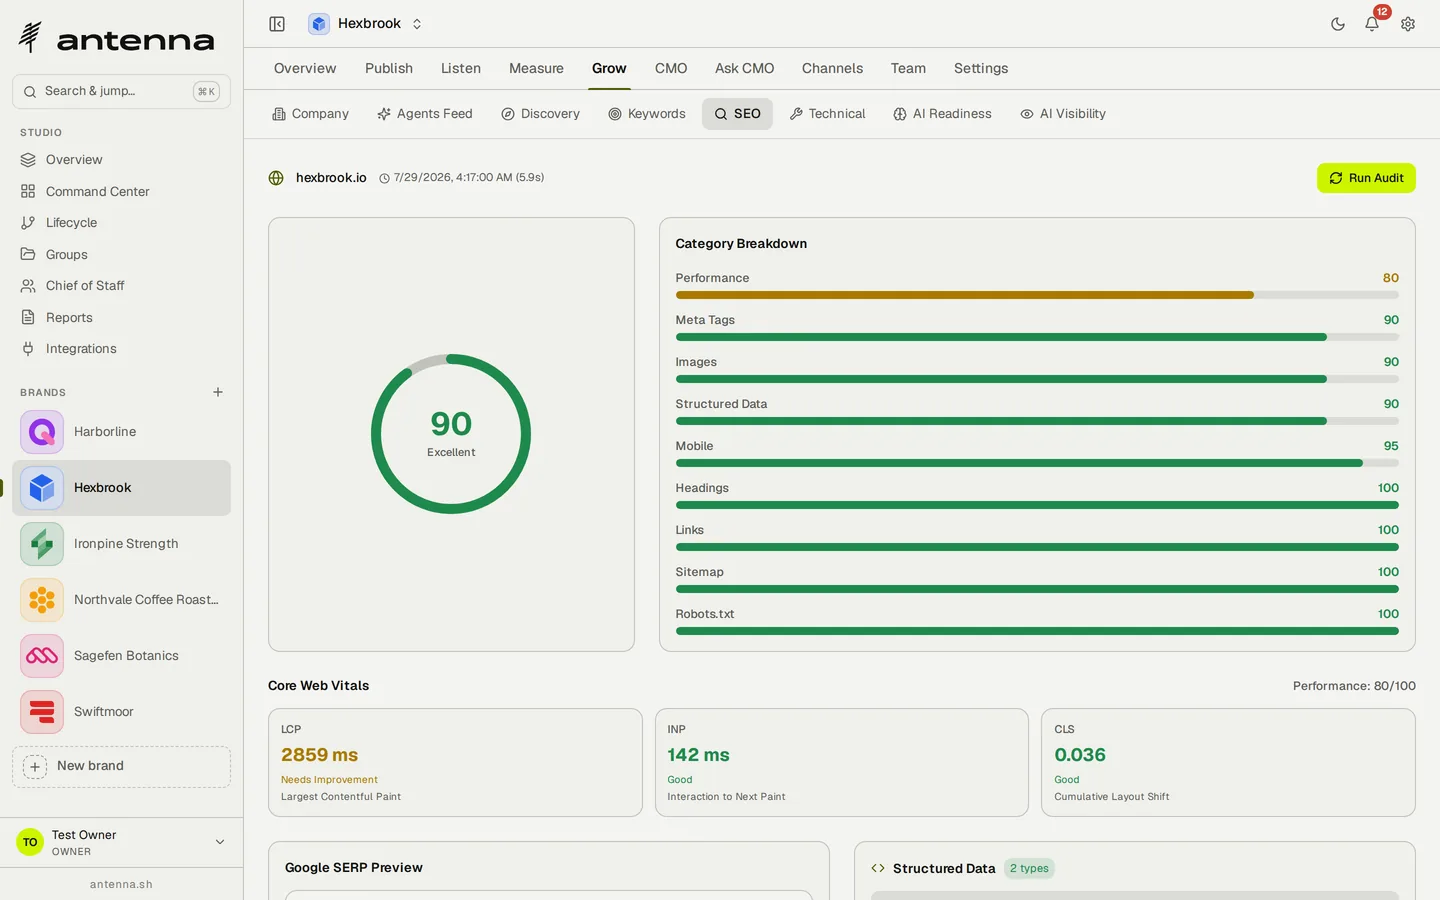Select Sagefen Botanics brand icon

[42, 656]
